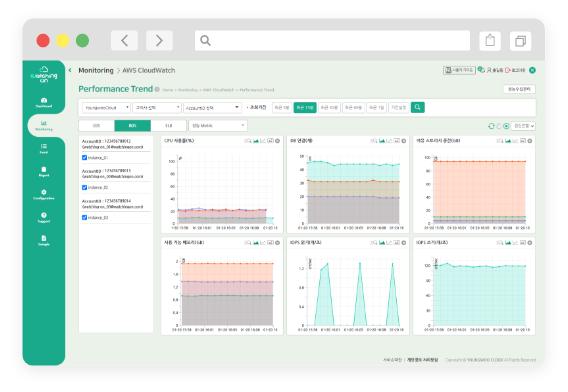The width and height of the screenshot is (568, 392).
Task: Expand the YoungwooCloud dropdown
Action: pos(106,108)
